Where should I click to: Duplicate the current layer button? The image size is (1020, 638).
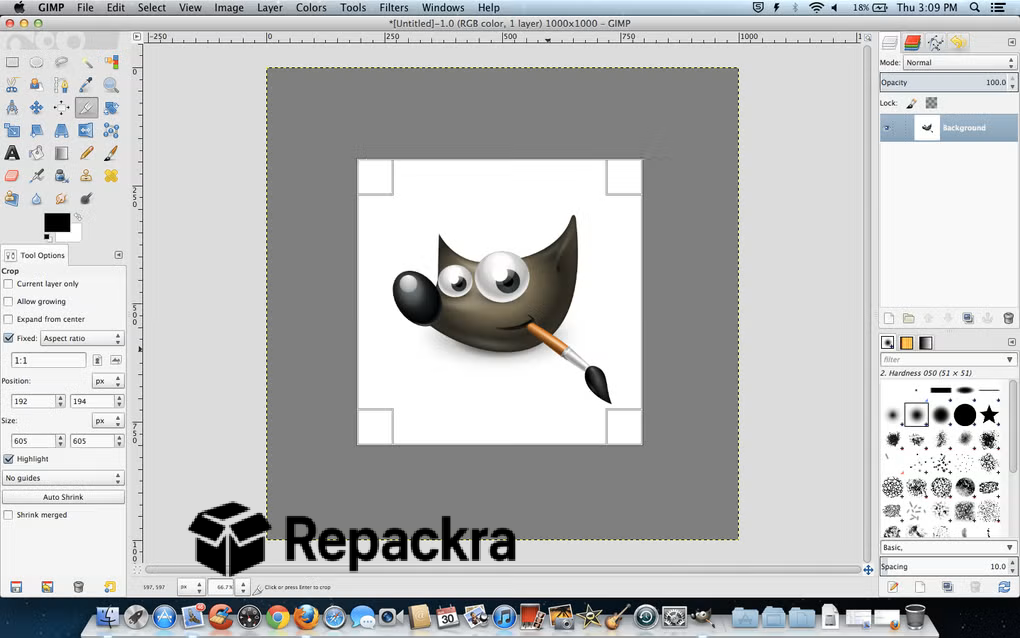968,318
